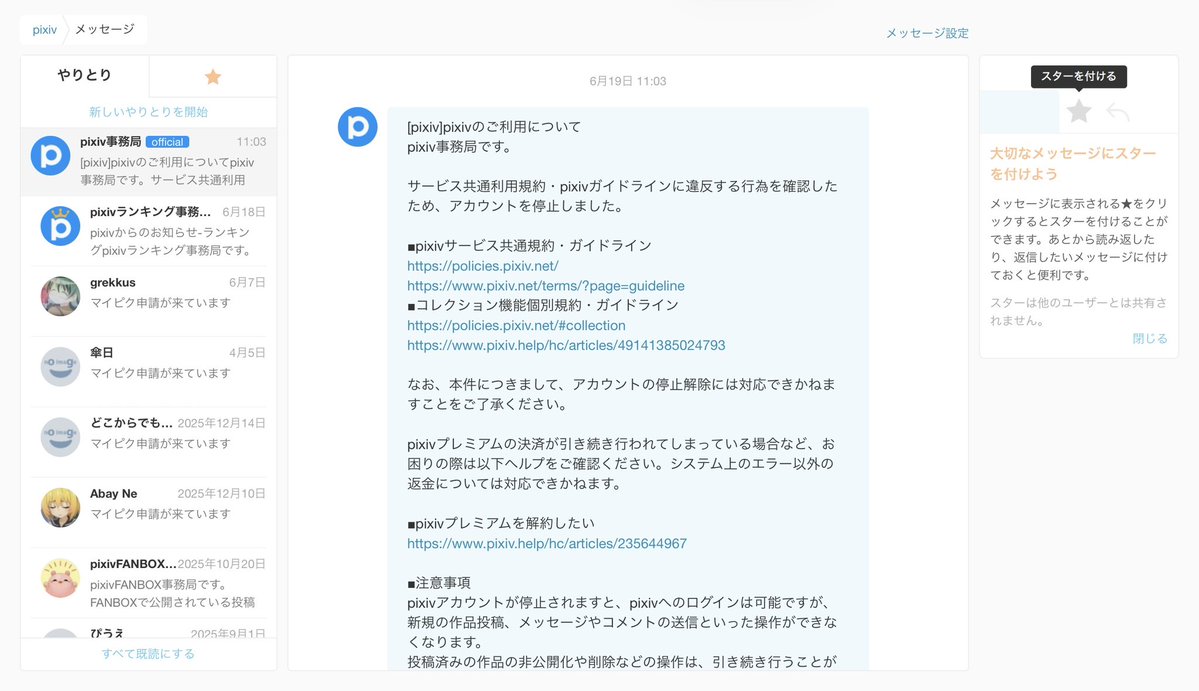Click the official badge next to pixiv事務局
Image resolution: width=1199 pixels, height=691 pixels.
[x=167, y=142]
